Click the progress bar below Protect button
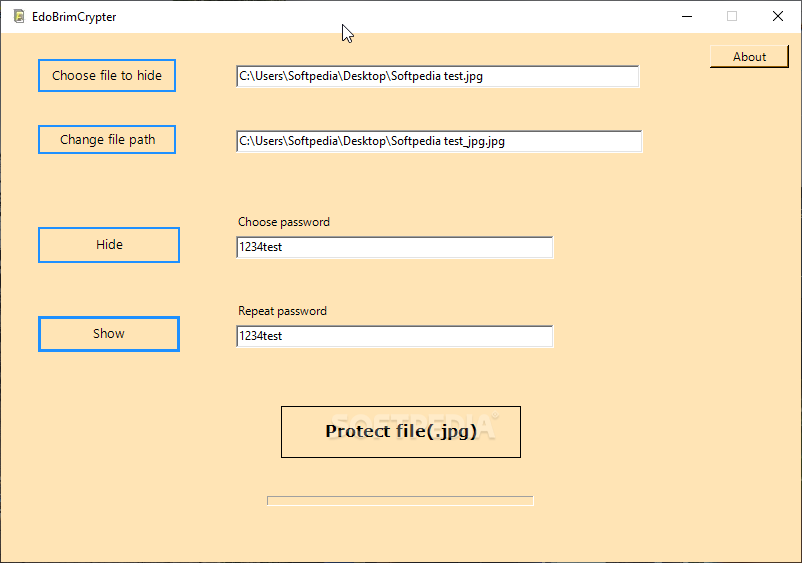 click(400, 501)
